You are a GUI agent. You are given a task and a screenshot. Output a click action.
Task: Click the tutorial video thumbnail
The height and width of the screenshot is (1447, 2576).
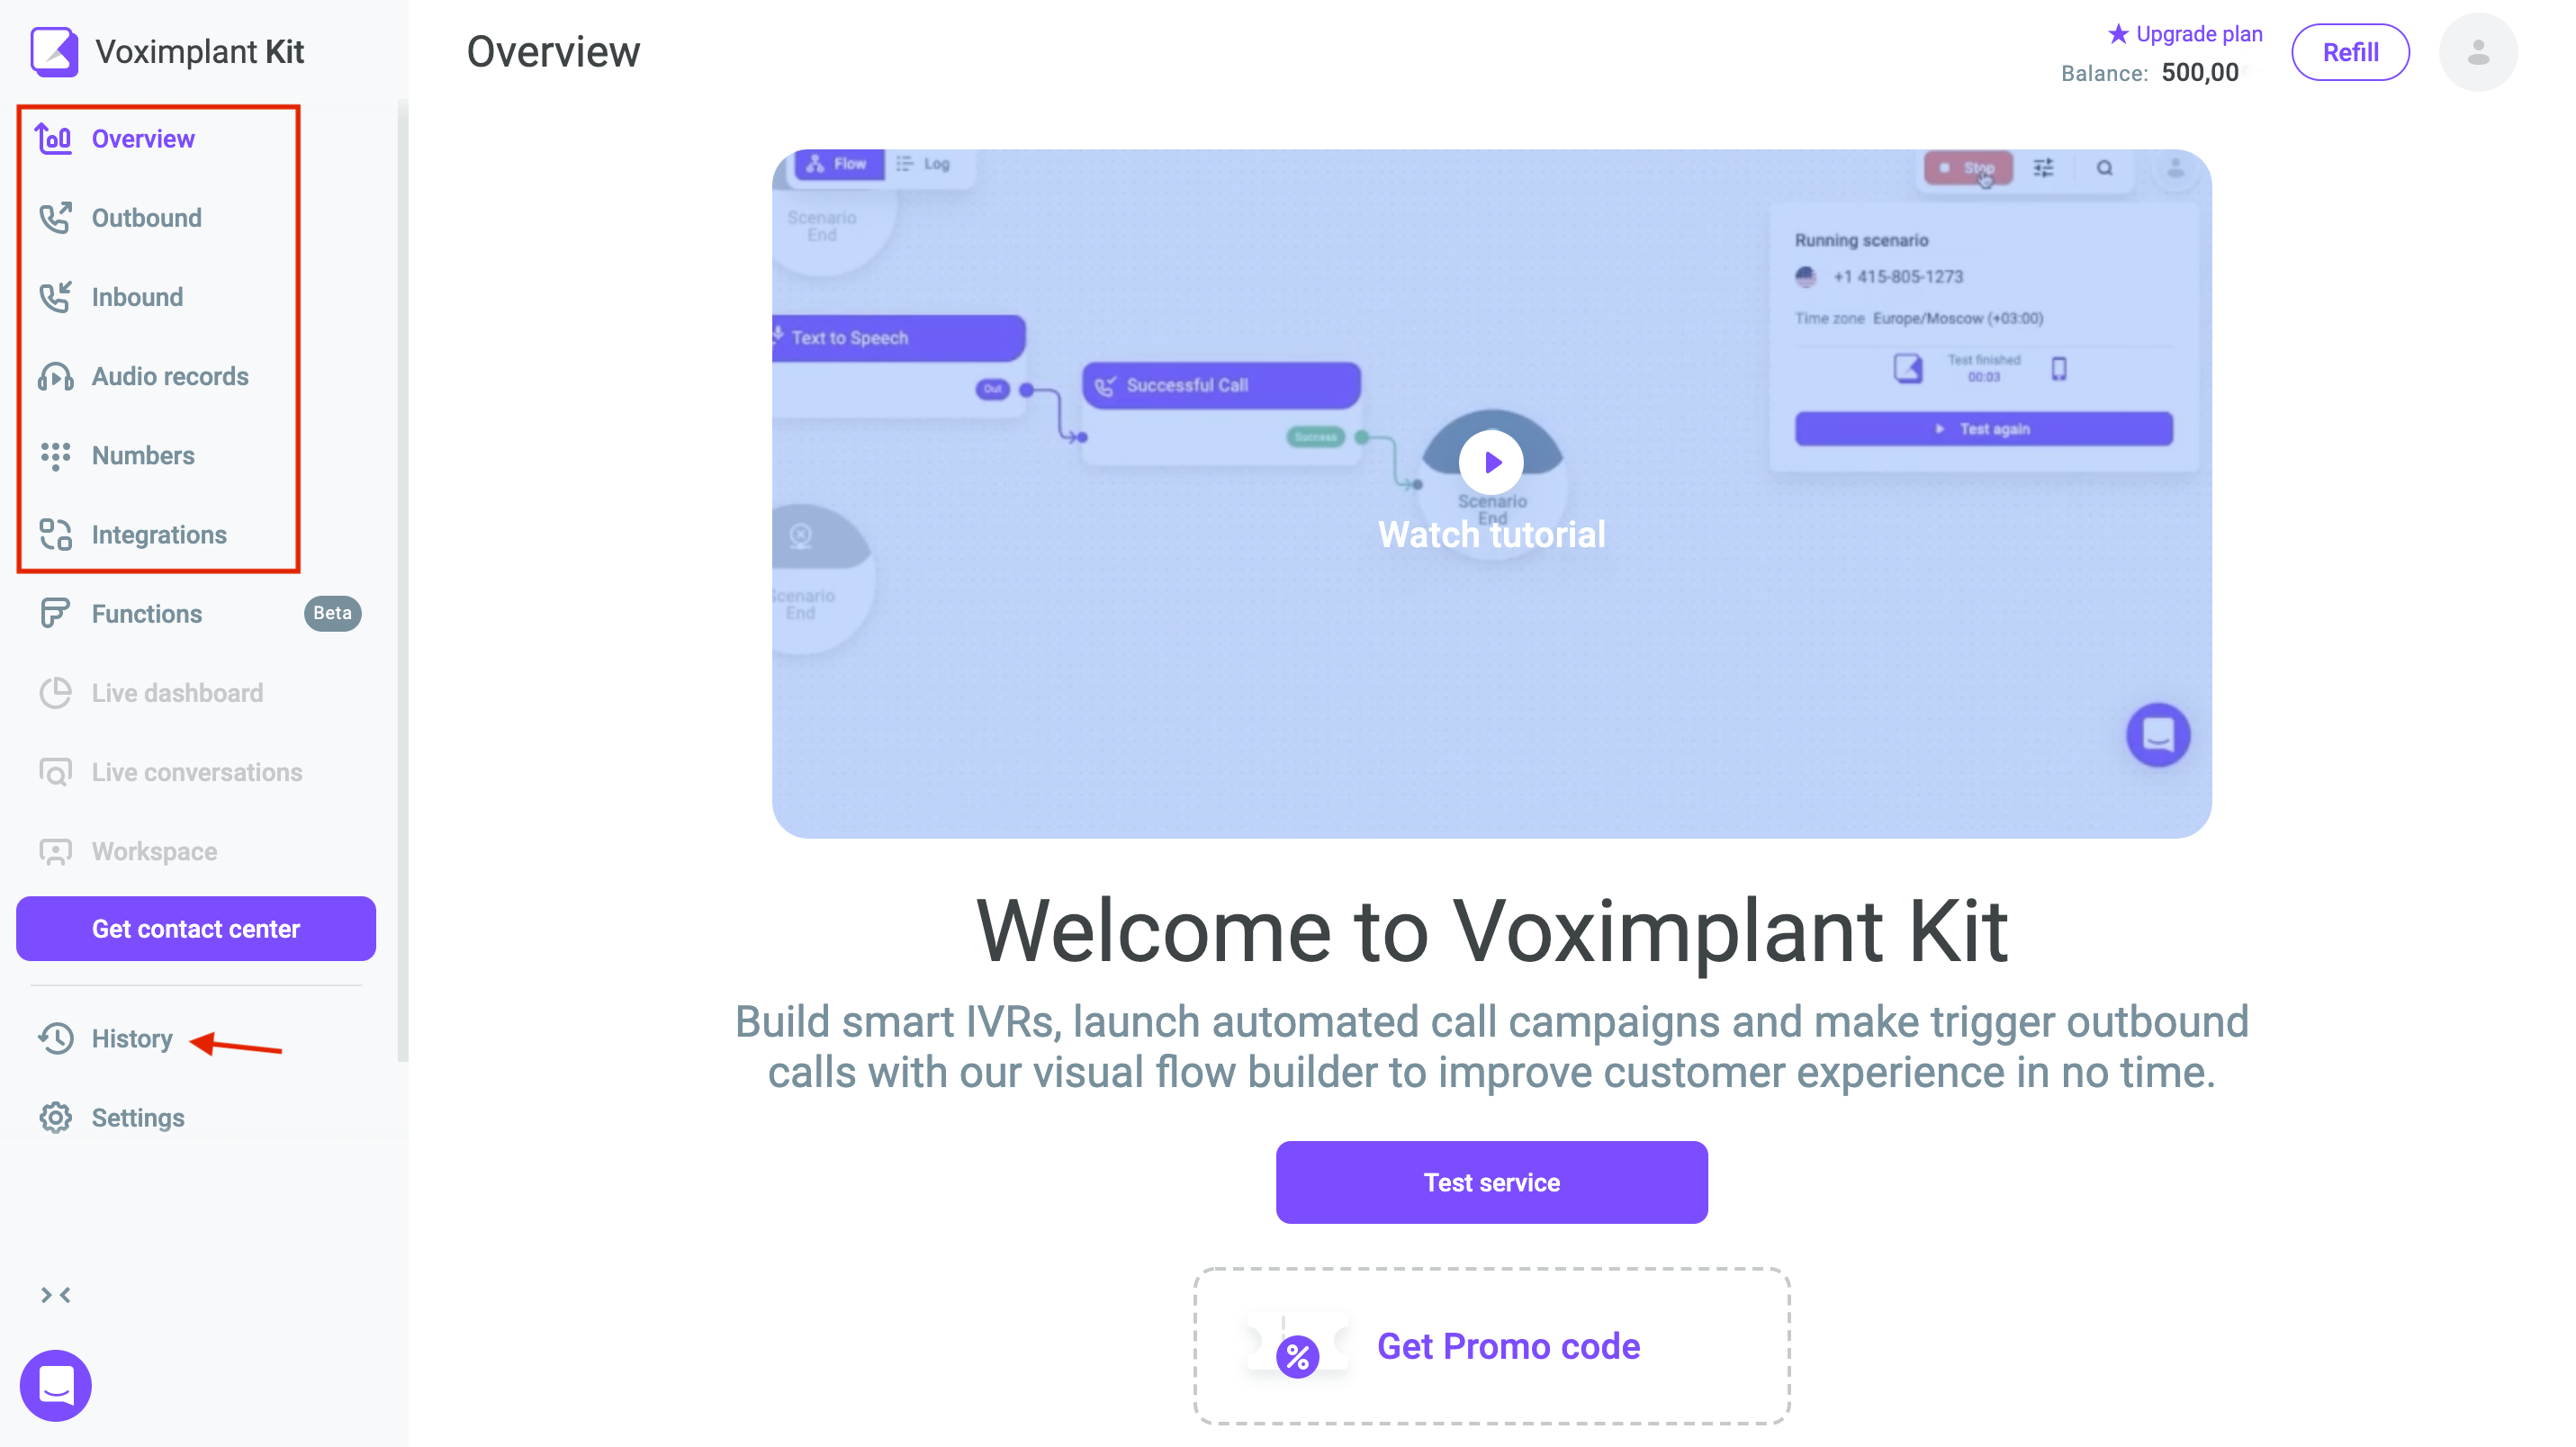tap(1491, 494)
